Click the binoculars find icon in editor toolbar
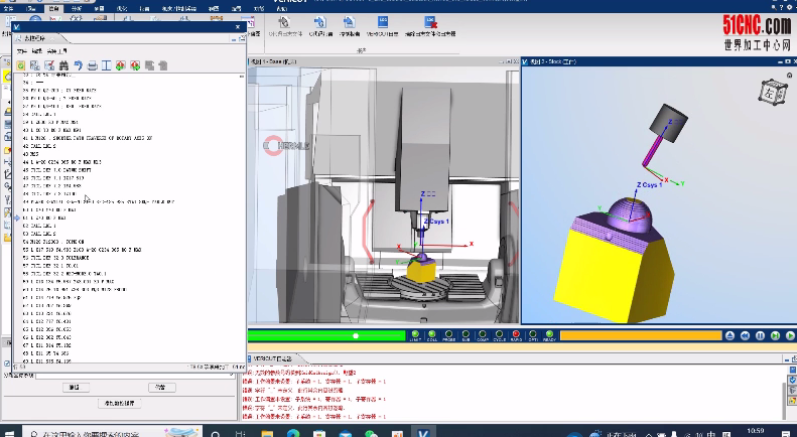Image resolution: width=797 pixels, height=437 pixels. 63,66
